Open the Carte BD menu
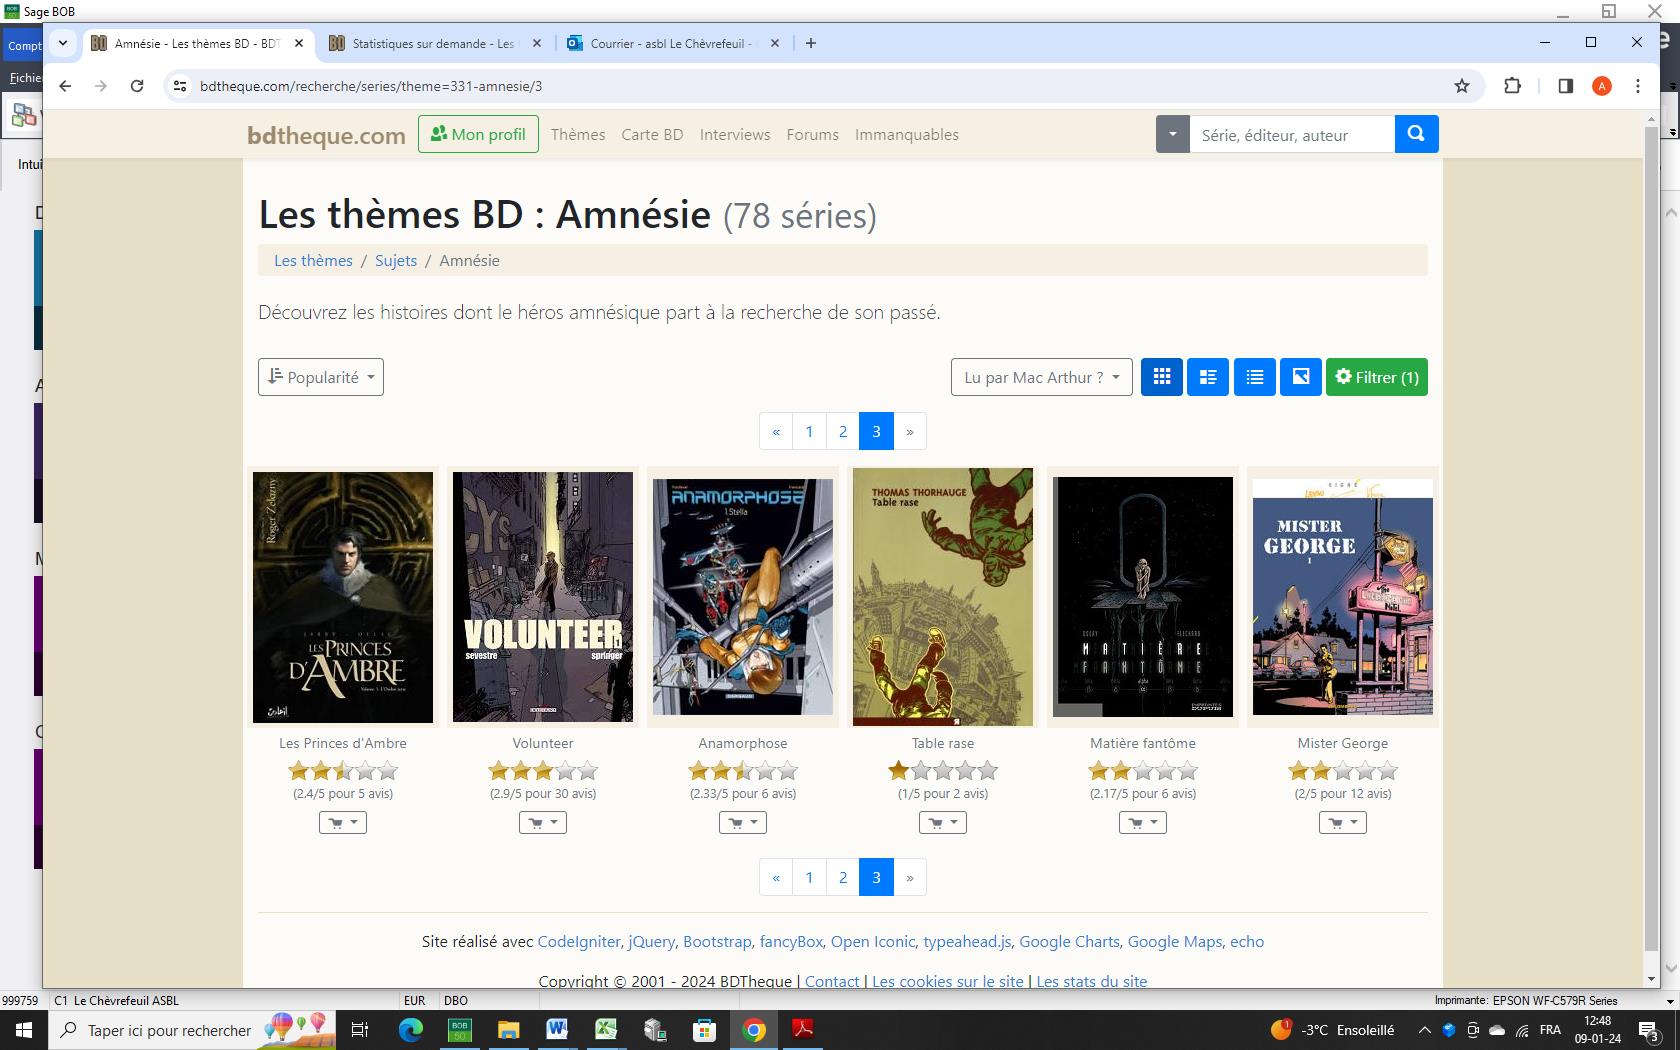 [x=652, y=134]
